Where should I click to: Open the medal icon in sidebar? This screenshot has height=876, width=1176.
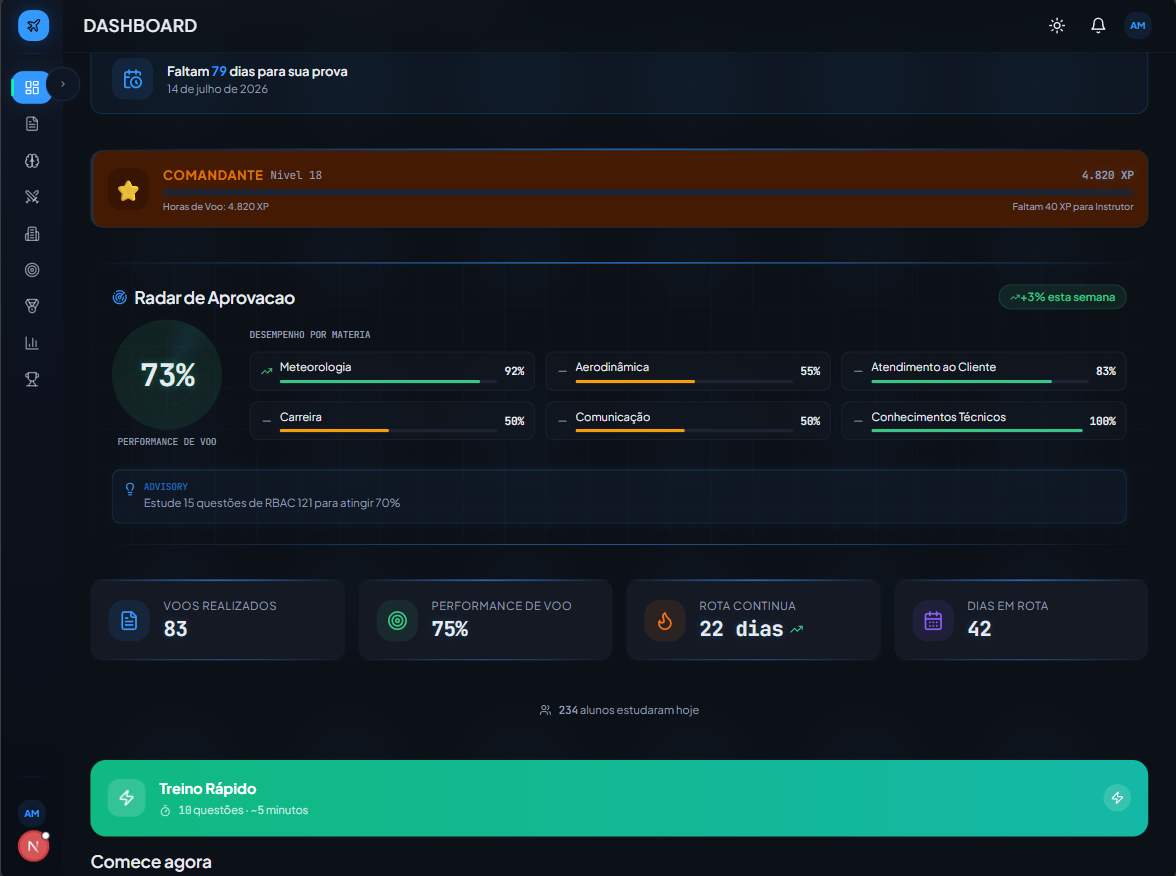(32, 306)
